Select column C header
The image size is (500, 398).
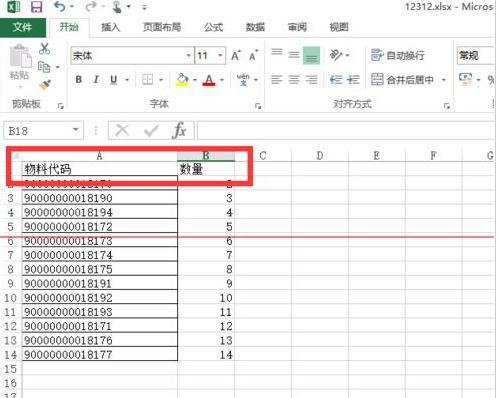[x=263, y=156]
